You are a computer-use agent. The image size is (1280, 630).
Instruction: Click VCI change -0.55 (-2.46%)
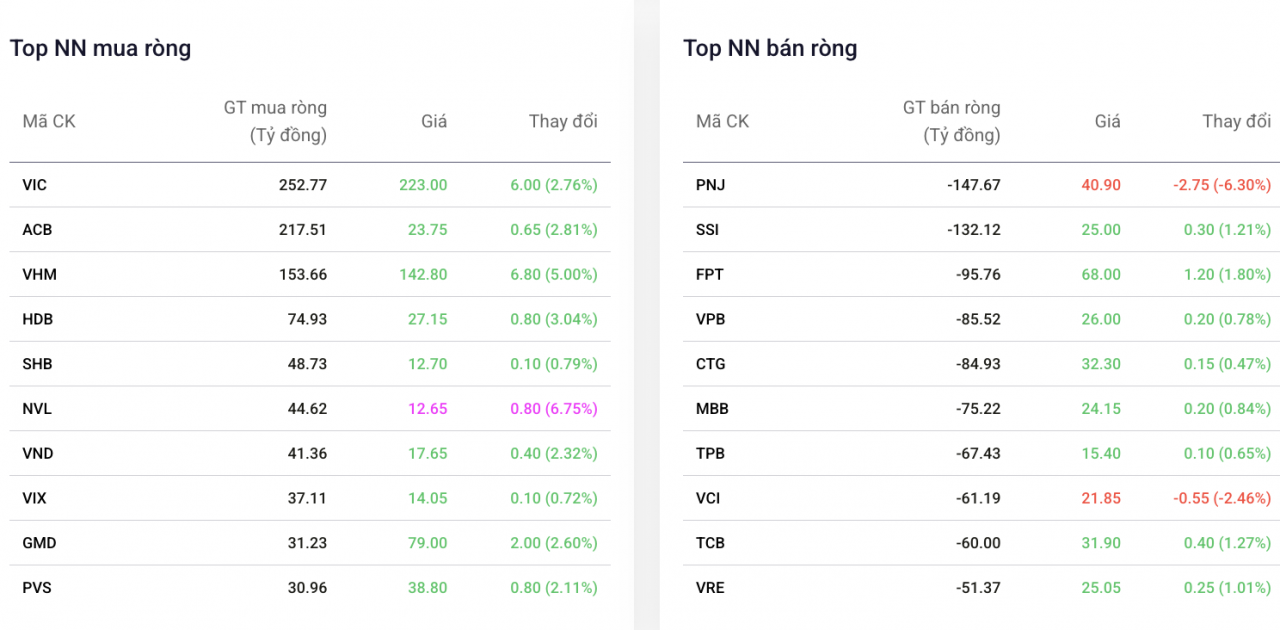click(x=1222, y=498)
